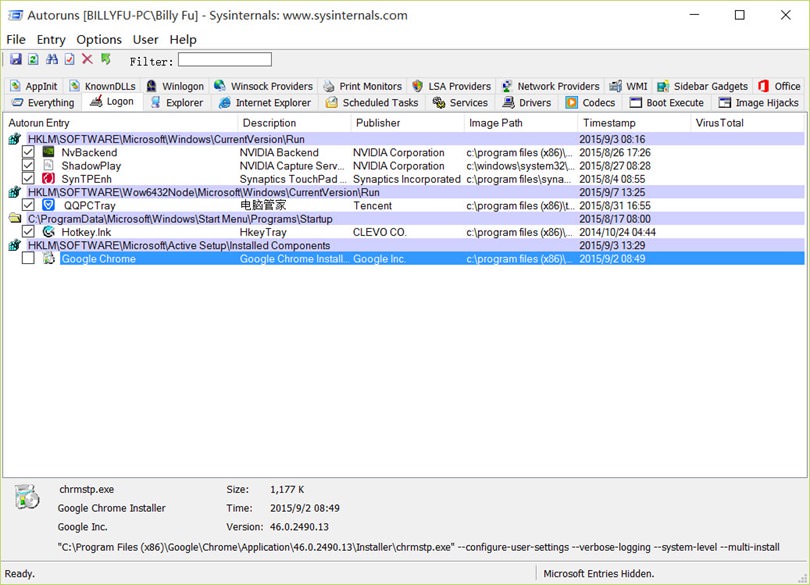Switch to the Office tab
The height and width of the screenshot is (585, 810).
[x=780, y=86]
